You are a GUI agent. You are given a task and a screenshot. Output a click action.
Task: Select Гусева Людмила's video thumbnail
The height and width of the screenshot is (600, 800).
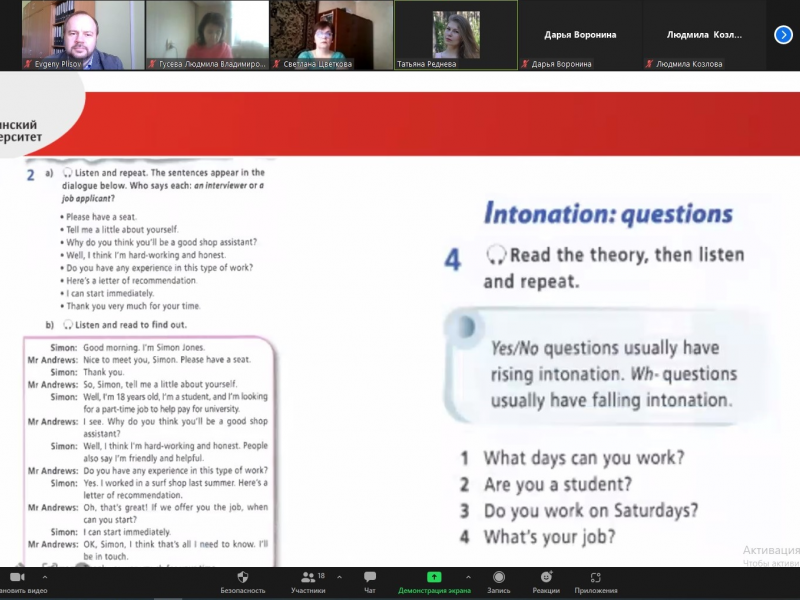(x=207, y=35)
